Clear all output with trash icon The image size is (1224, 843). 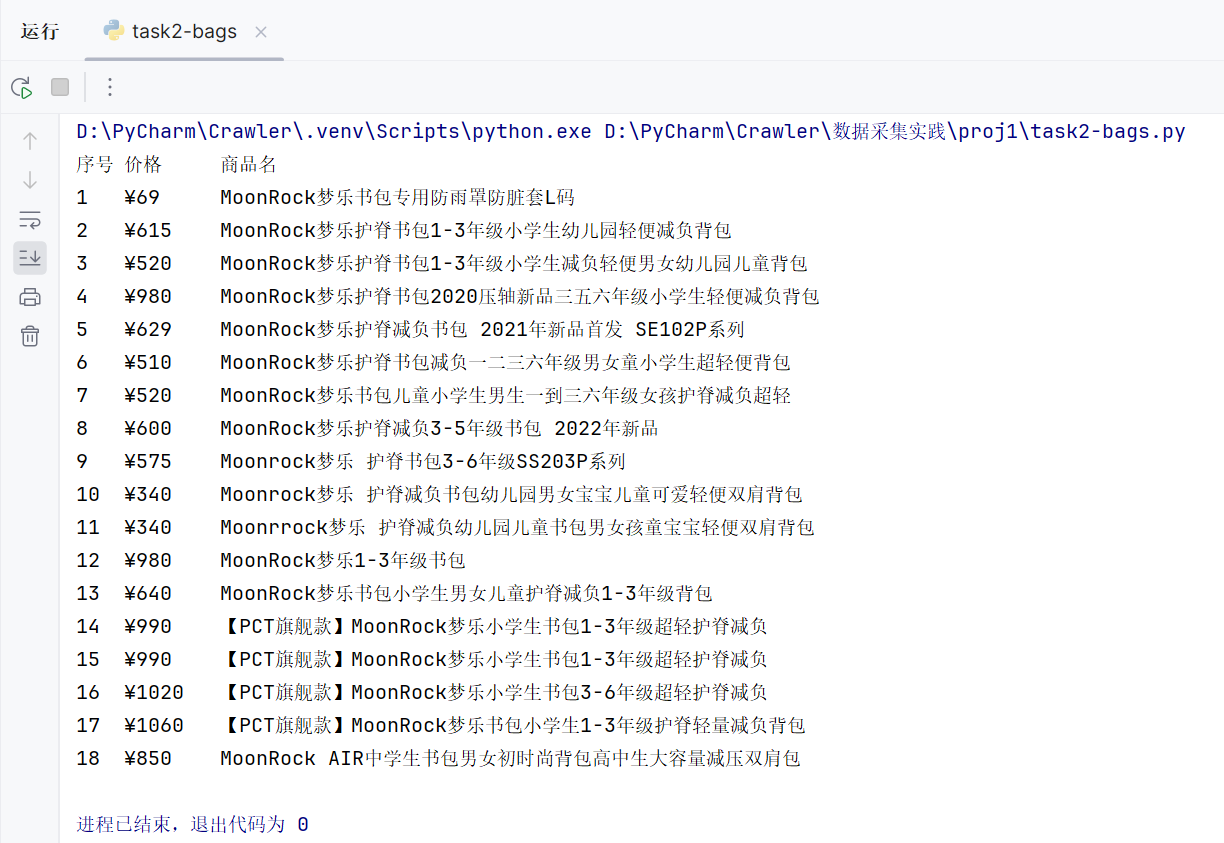[x=30, y=336]
